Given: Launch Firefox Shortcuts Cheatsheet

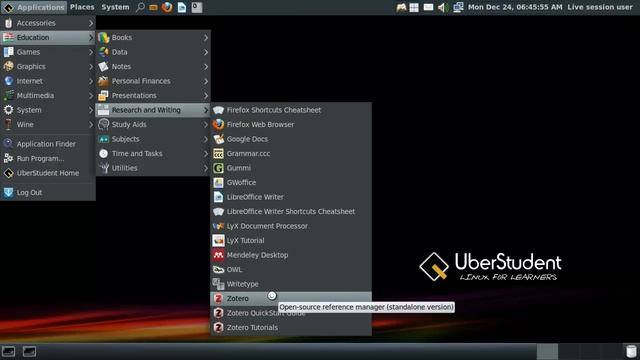Looking at the screenshot, I should (291, 110).
